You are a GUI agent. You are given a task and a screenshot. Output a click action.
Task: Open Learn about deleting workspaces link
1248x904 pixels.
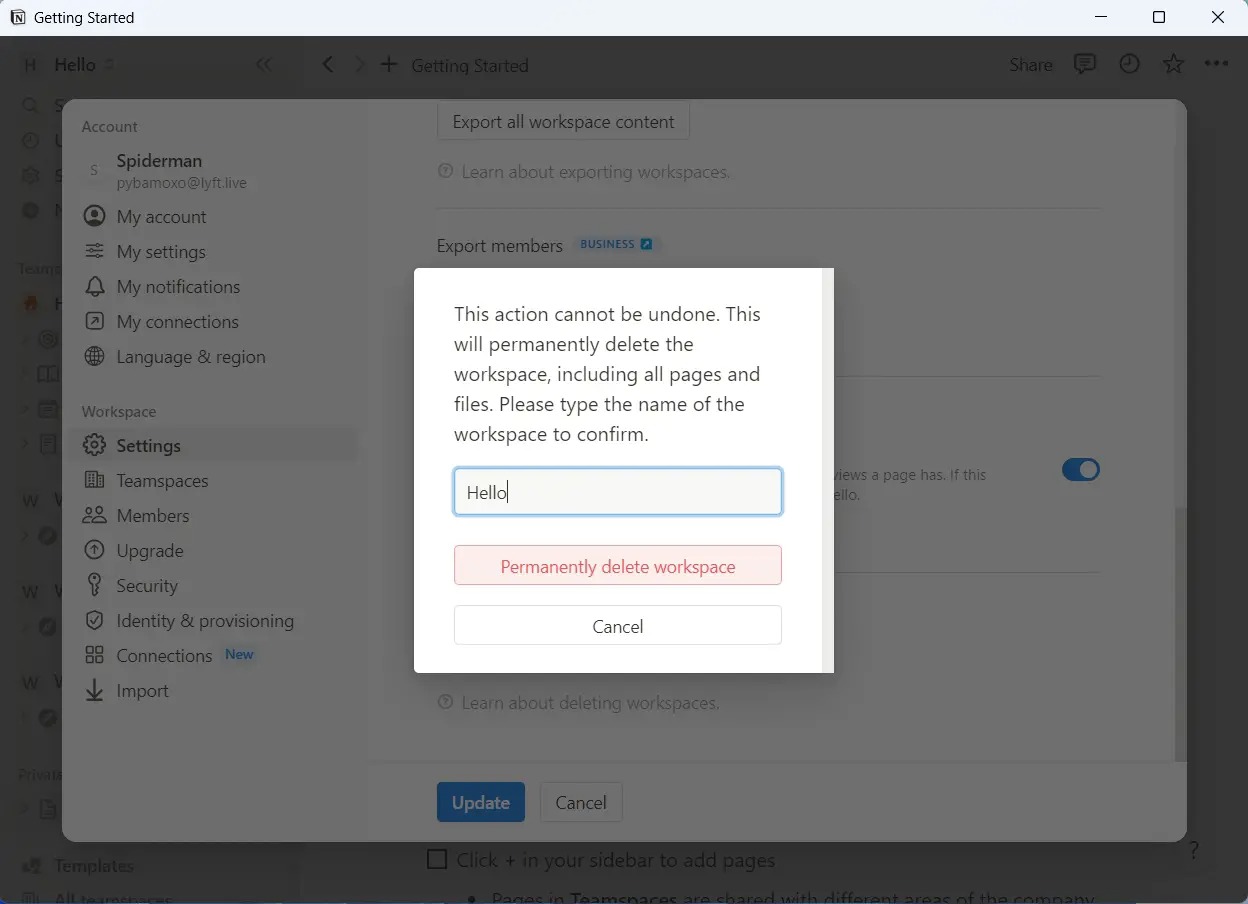[590, 703]
